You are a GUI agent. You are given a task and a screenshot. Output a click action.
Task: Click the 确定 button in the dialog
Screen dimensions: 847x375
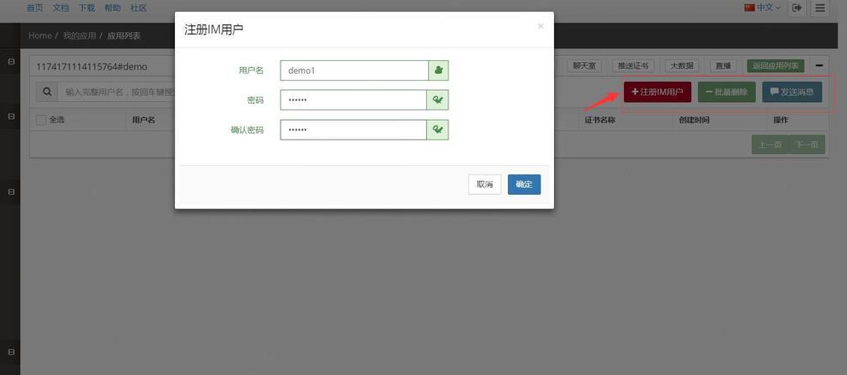[524, 184]
